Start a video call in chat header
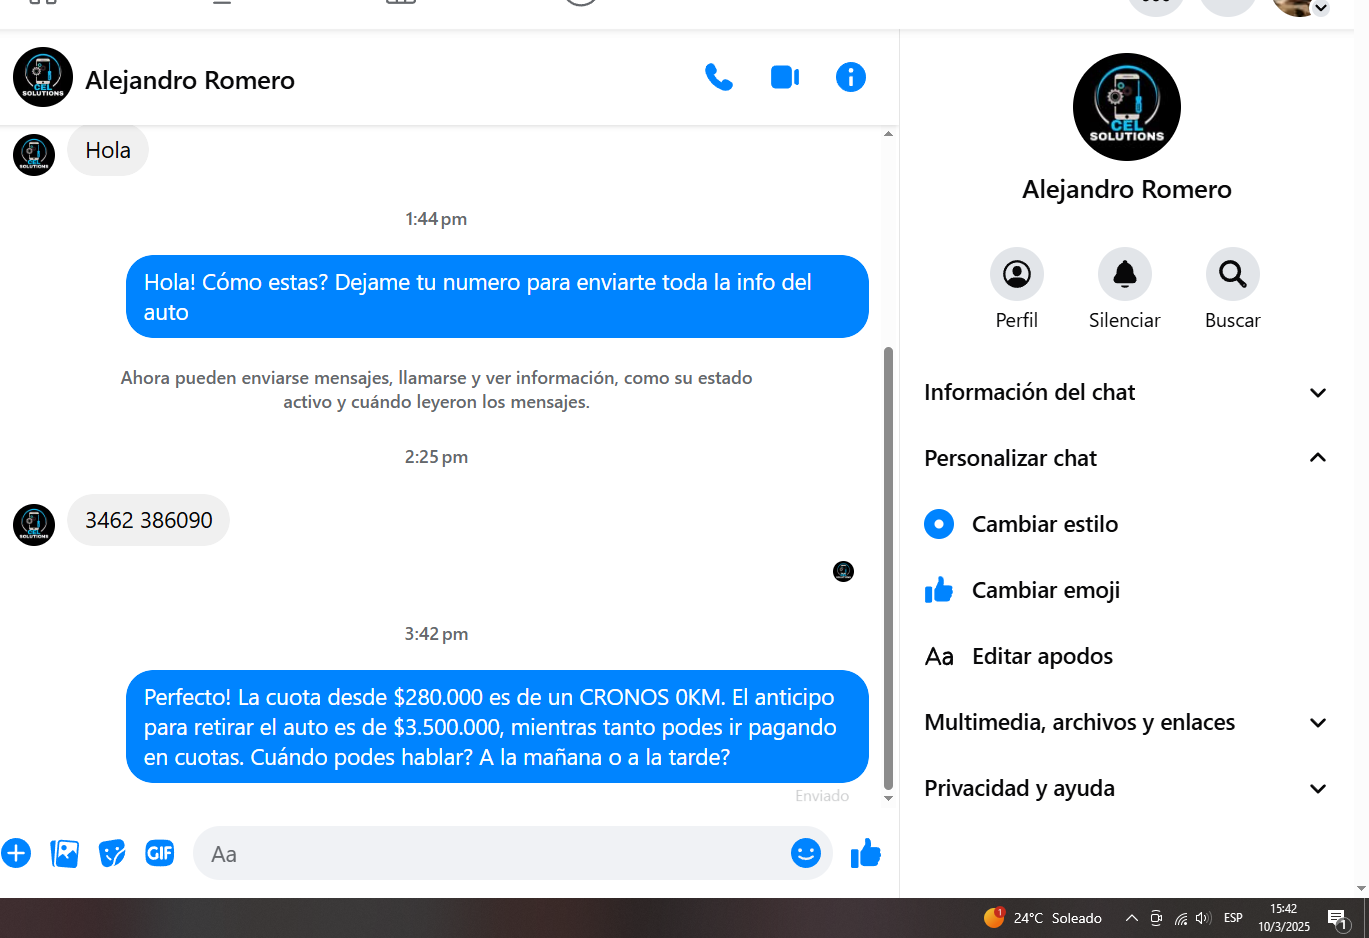The height and width of the screenshot is (938, 1369). [785, 77]
